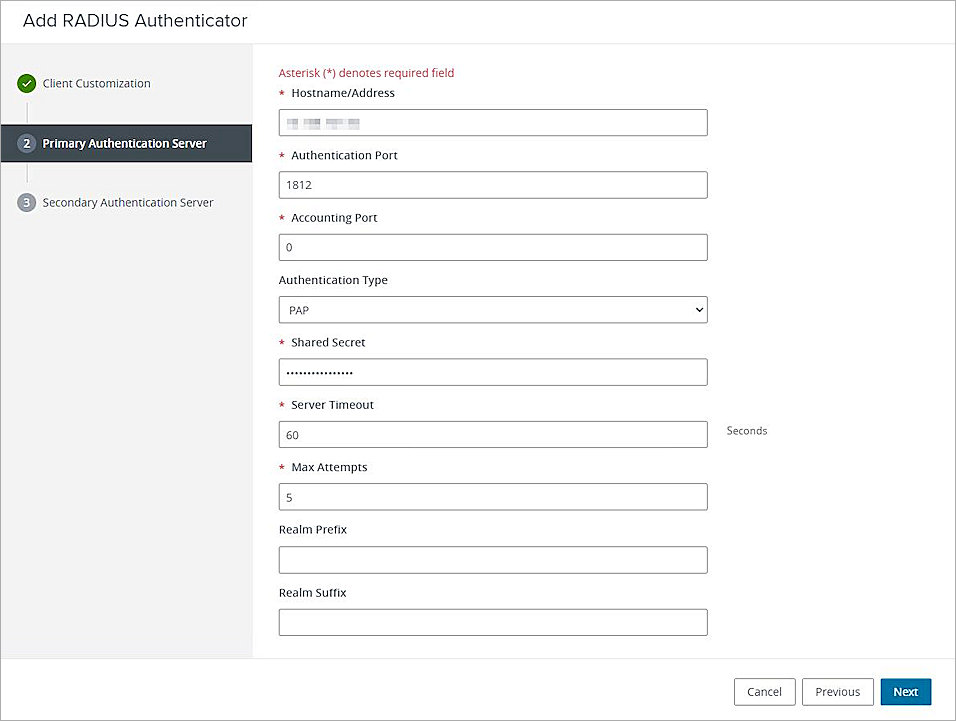Click the Previous button
This screenshot has width=956, height=721.
pyautogui.click(x=837, y=691)
